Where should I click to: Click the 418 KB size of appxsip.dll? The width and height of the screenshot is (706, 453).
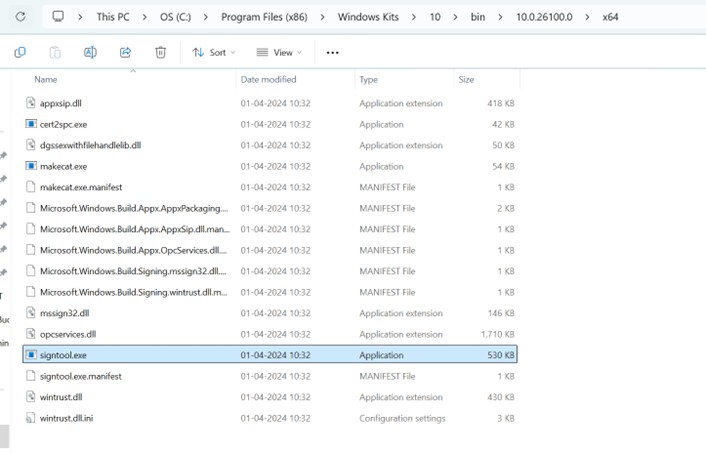click(501, 103)
